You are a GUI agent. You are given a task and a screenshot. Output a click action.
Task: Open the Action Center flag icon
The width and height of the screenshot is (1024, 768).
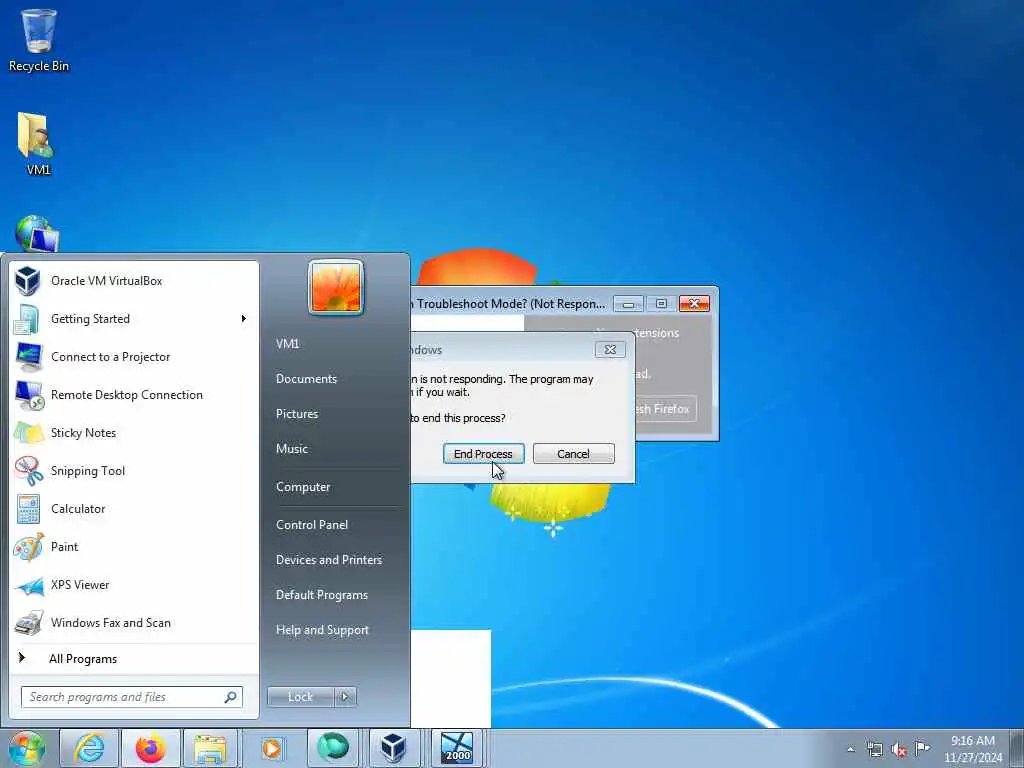coord(922,748)
